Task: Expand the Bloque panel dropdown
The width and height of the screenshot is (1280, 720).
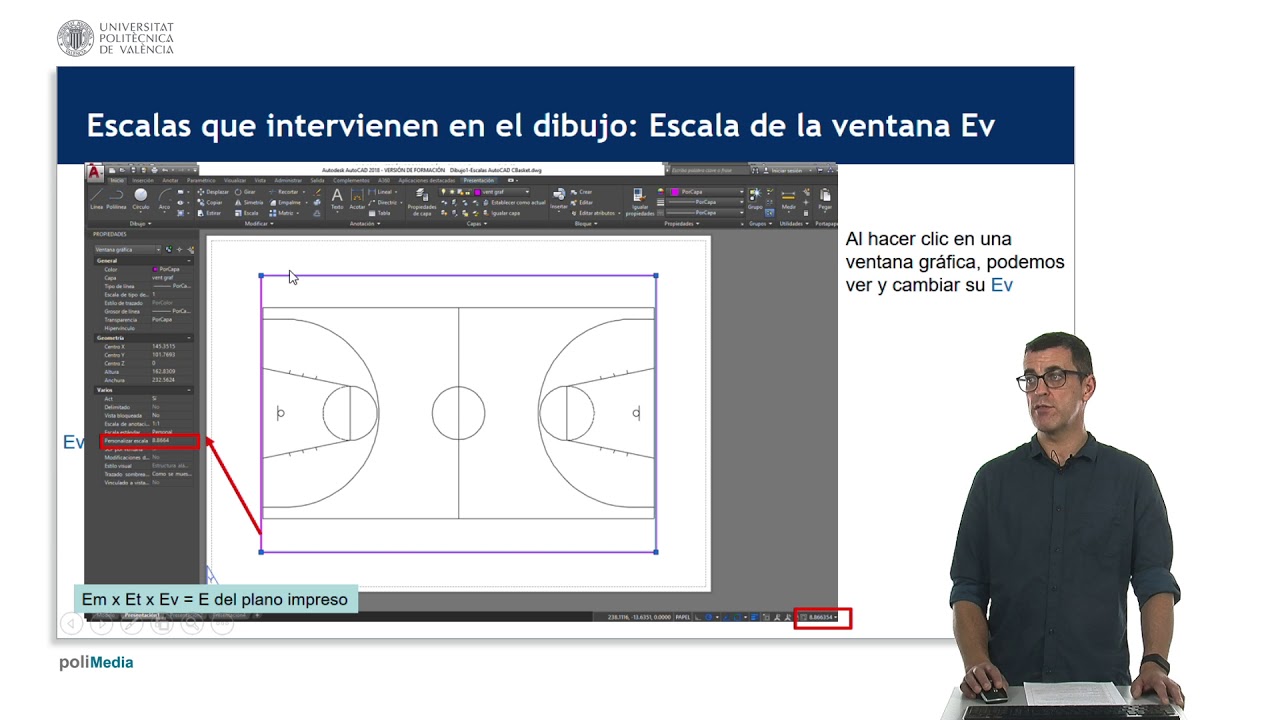Action: [586, 224]
